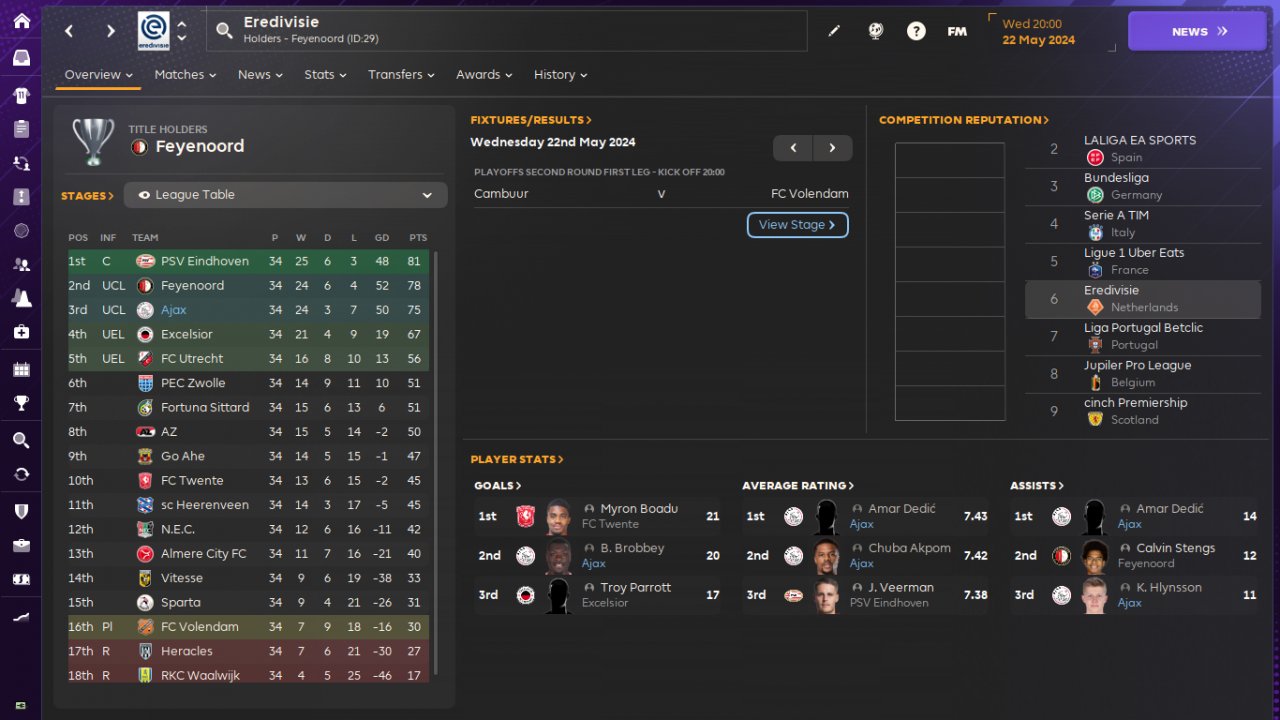
Task: Open Cambuur from the playoff fixture
Action: (501, 194)
